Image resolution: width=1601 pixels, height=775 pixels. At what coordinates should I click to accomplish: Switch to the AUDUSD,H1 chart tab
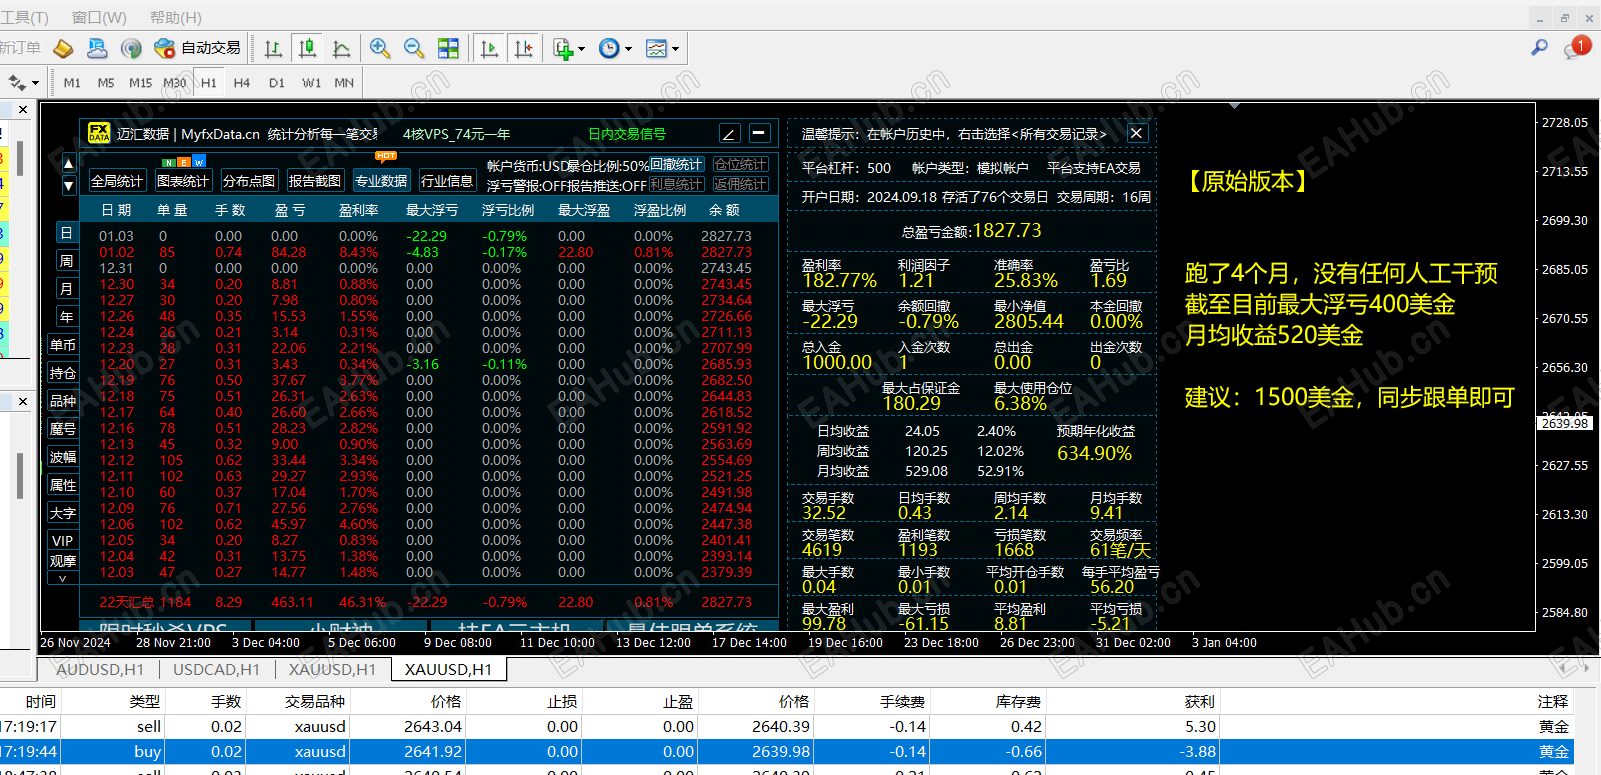click(100, 669)
